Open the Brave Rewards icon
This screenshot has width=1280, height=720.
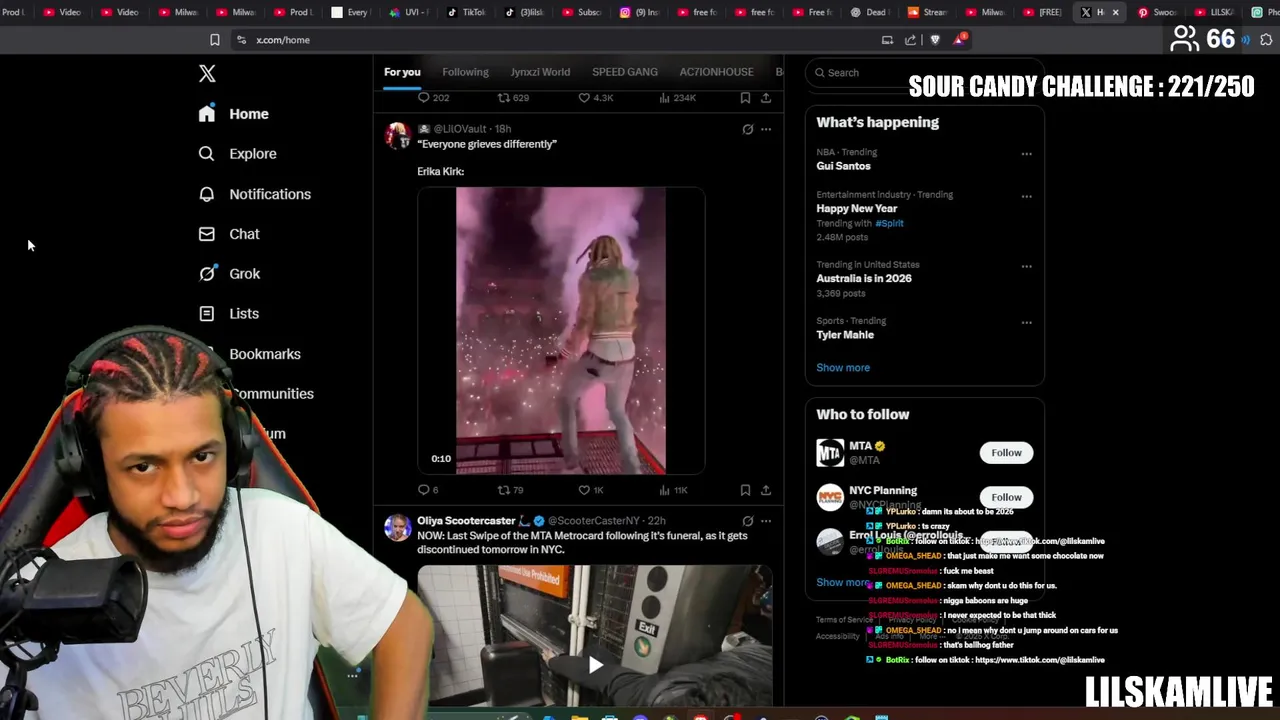coord(960,40)
